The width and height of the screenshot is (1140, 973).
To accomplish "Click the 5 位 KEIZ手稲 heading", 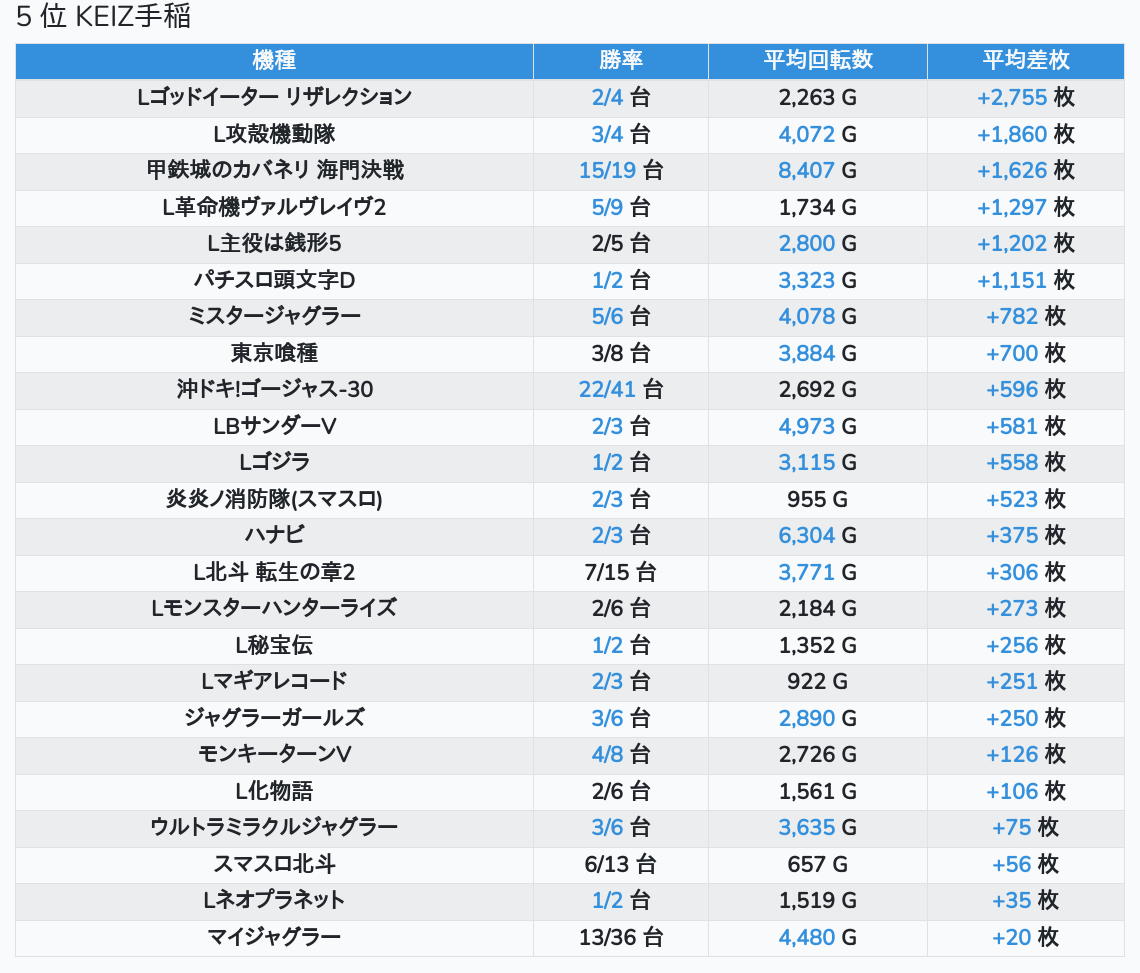I will tap(103, 17).
